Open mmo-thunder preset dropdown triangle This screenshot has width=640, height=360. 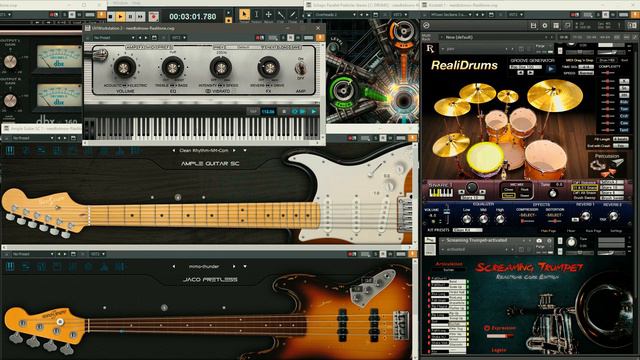pyautogui.click(x=245, y=267)
